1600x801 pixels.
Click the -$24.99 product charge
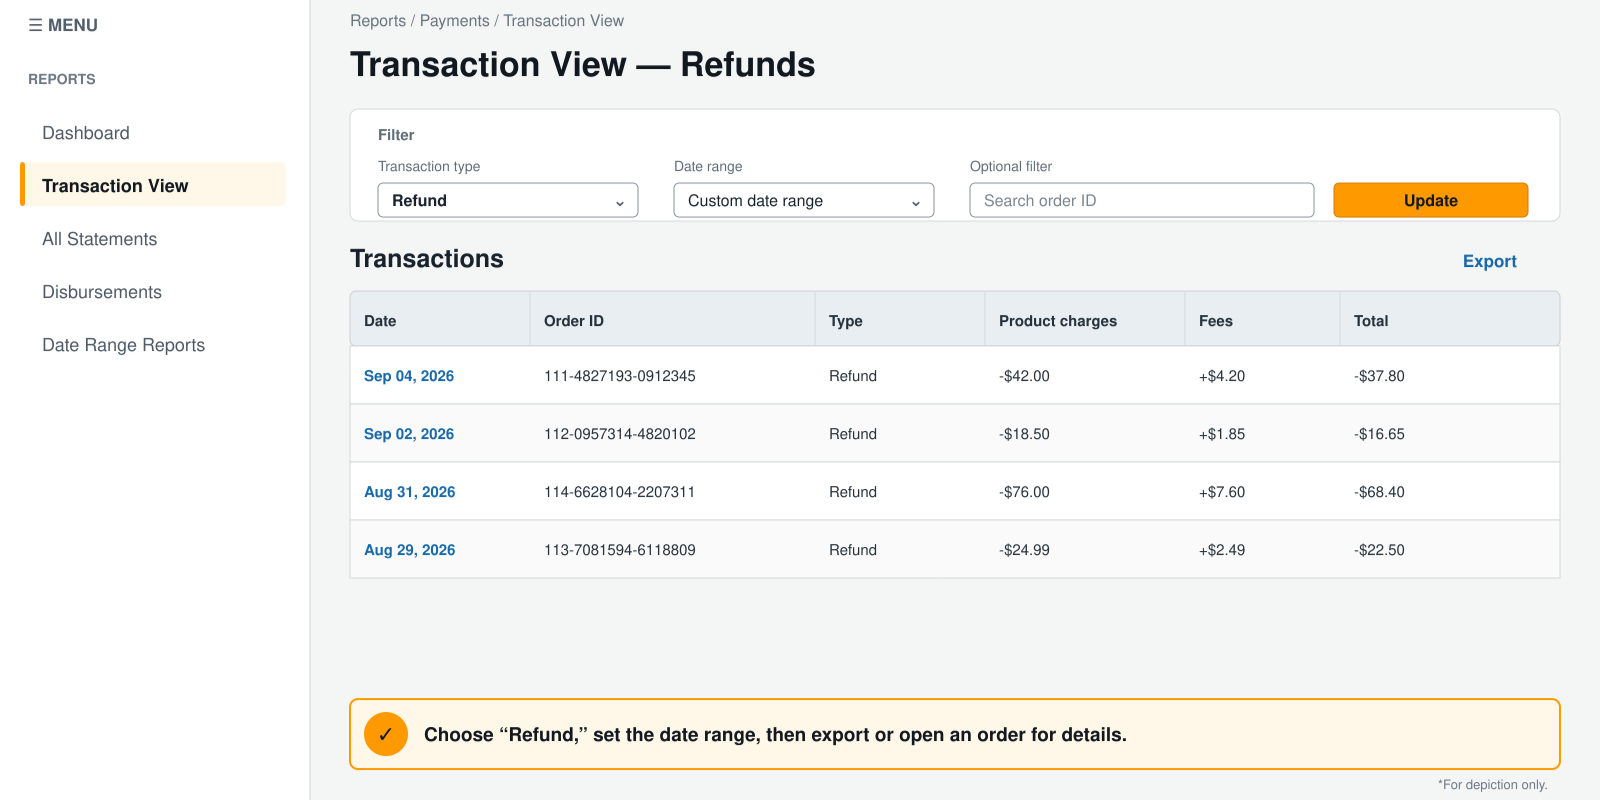1025,550
